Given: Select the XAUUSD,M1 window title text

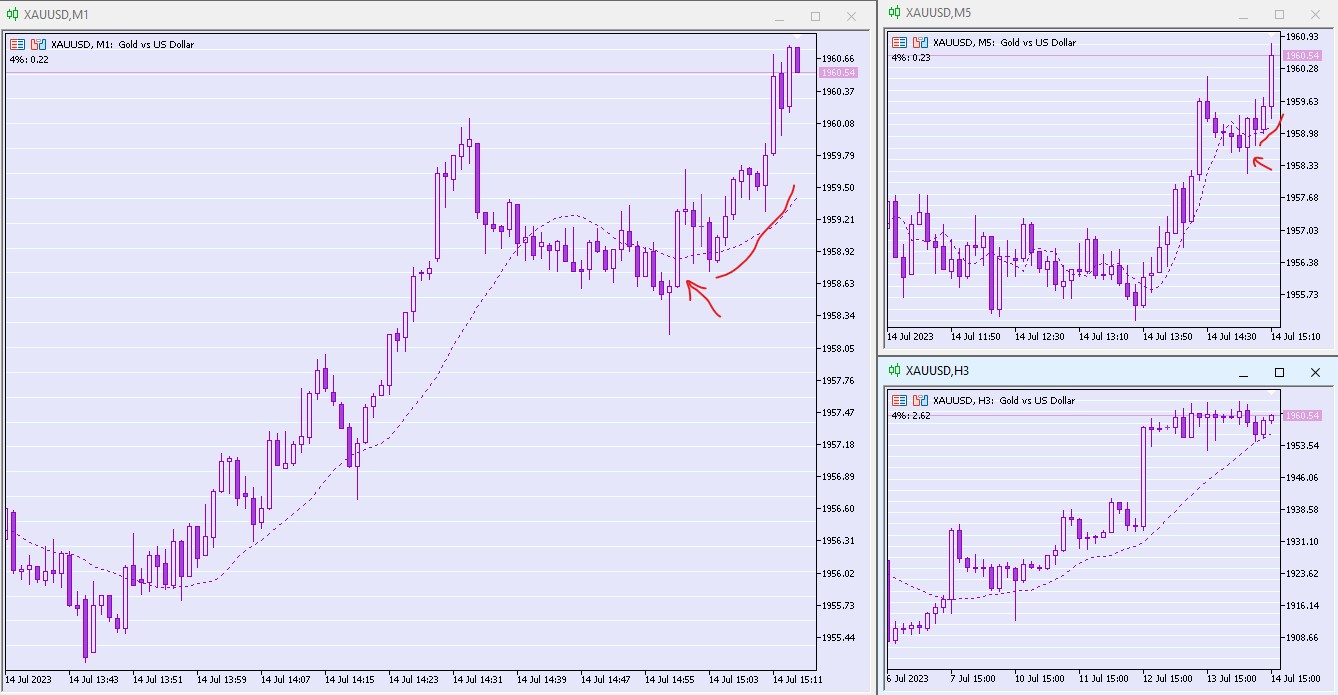Looking at the screenshot, I should pos(56,15).
